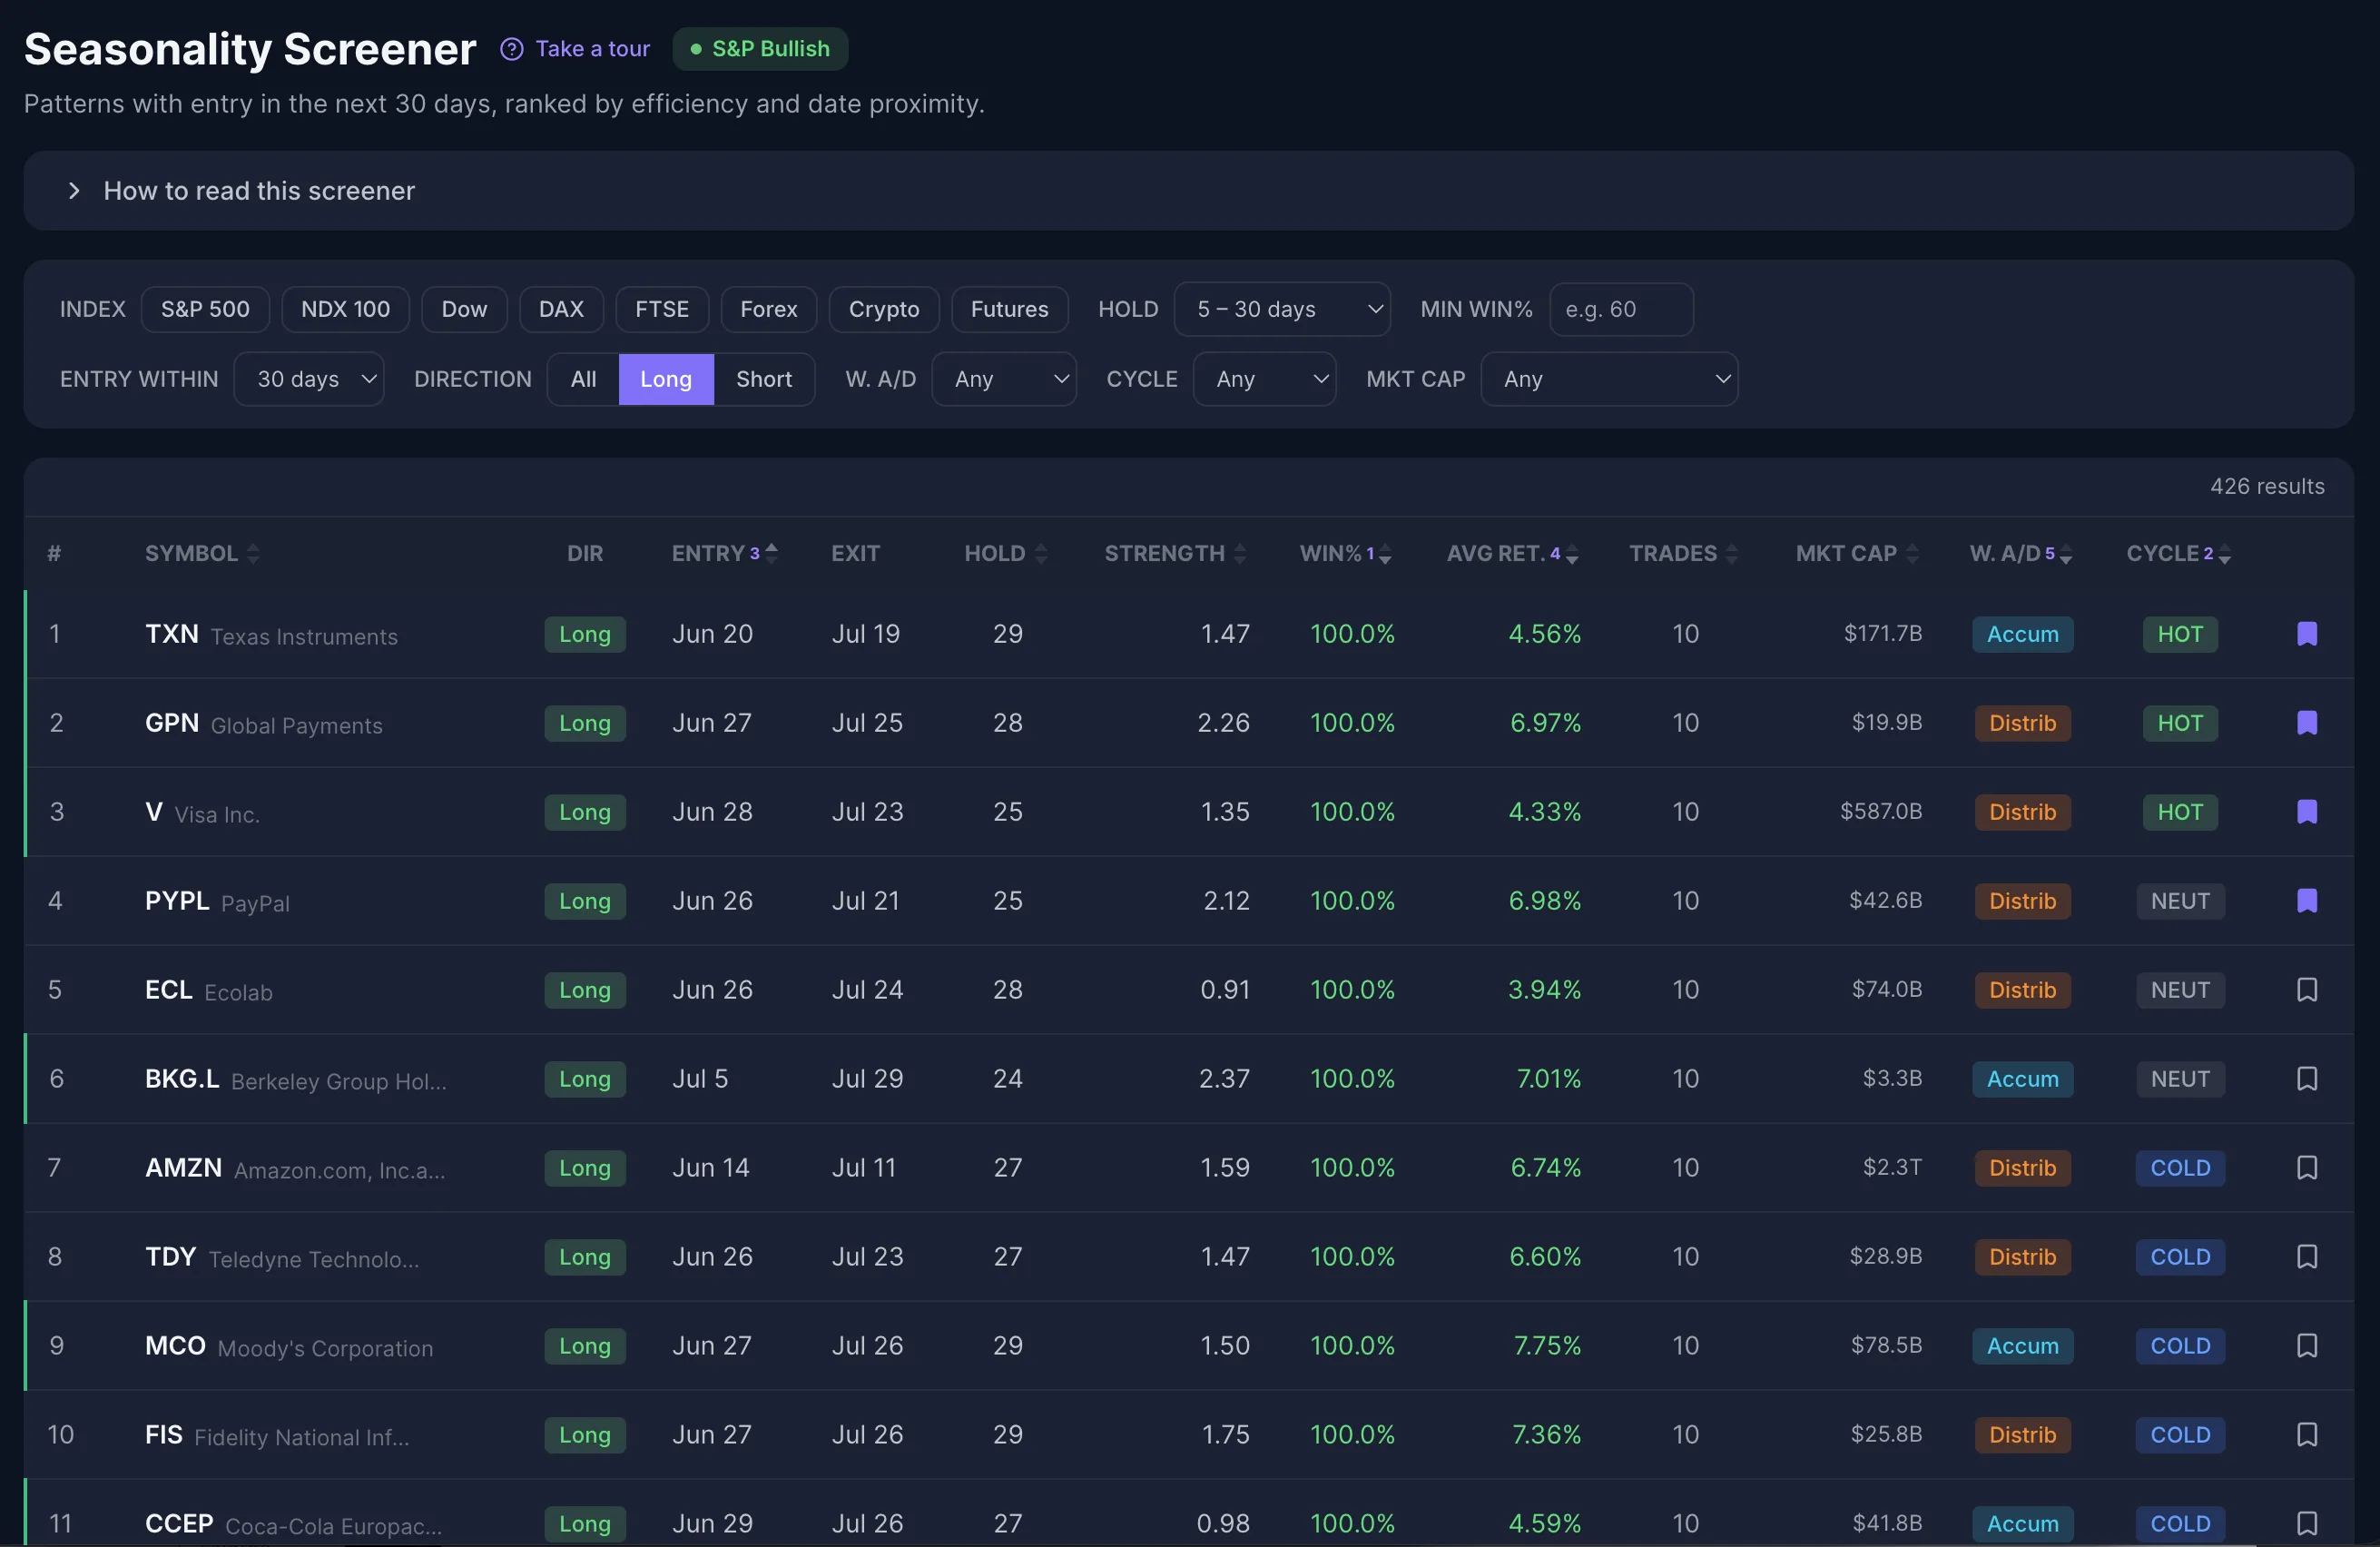Open the HOLD 5 – 30 days dropdown

[1282, 310]
